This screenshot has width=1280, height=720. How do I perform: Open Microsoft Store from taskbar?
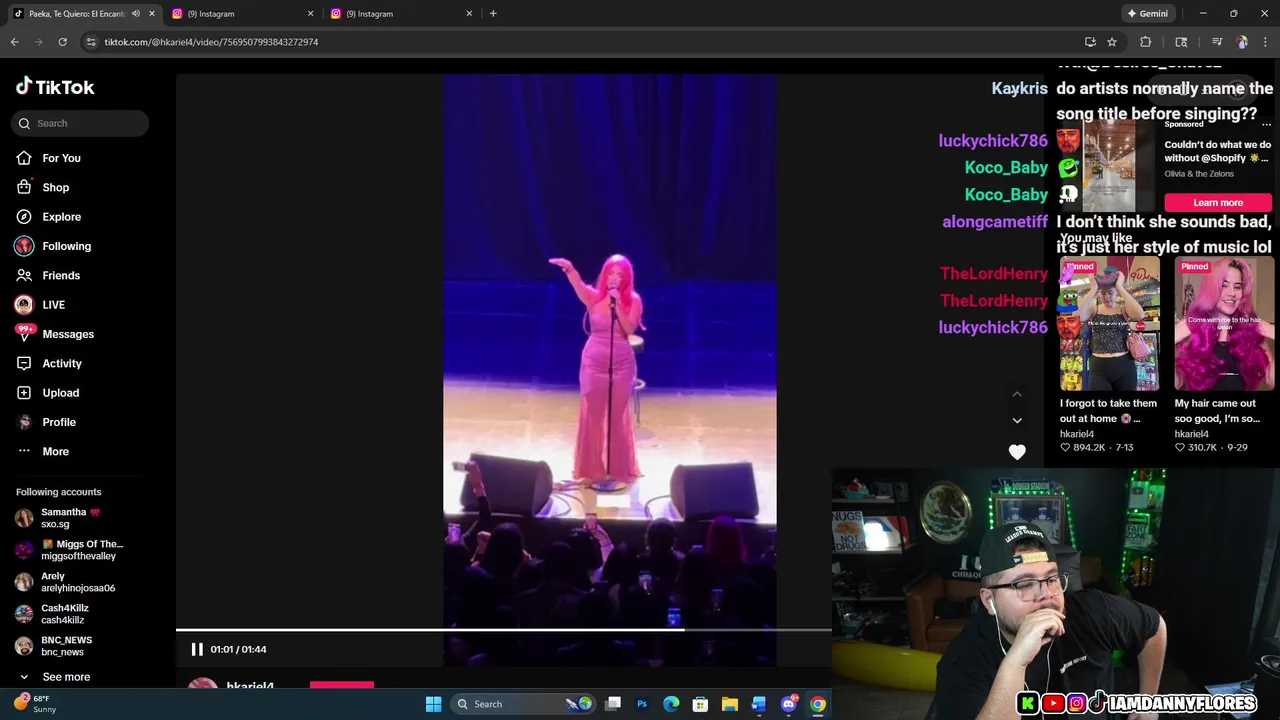coord(700,704)
